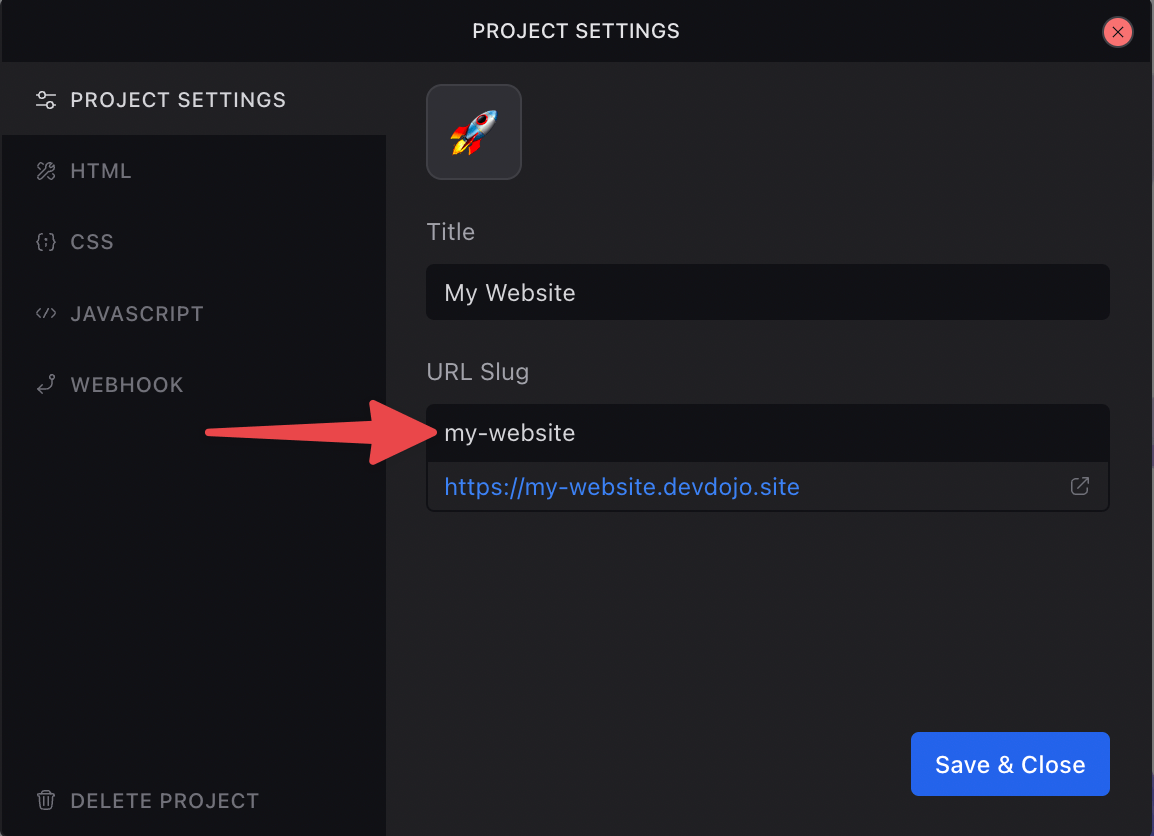Click the URL Slug field label
This screenshot has width=1154, height=836.
pyautogui.click(x=478, y=372)
